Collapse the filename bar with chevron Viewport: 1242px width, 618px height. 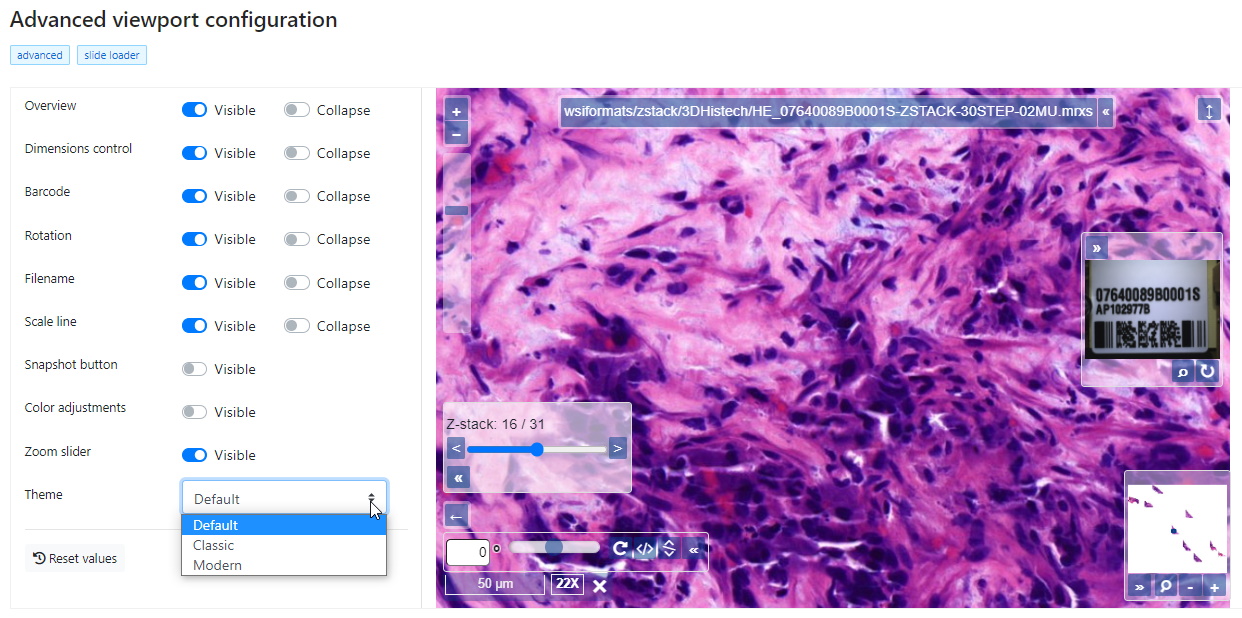click(1105, 113)
